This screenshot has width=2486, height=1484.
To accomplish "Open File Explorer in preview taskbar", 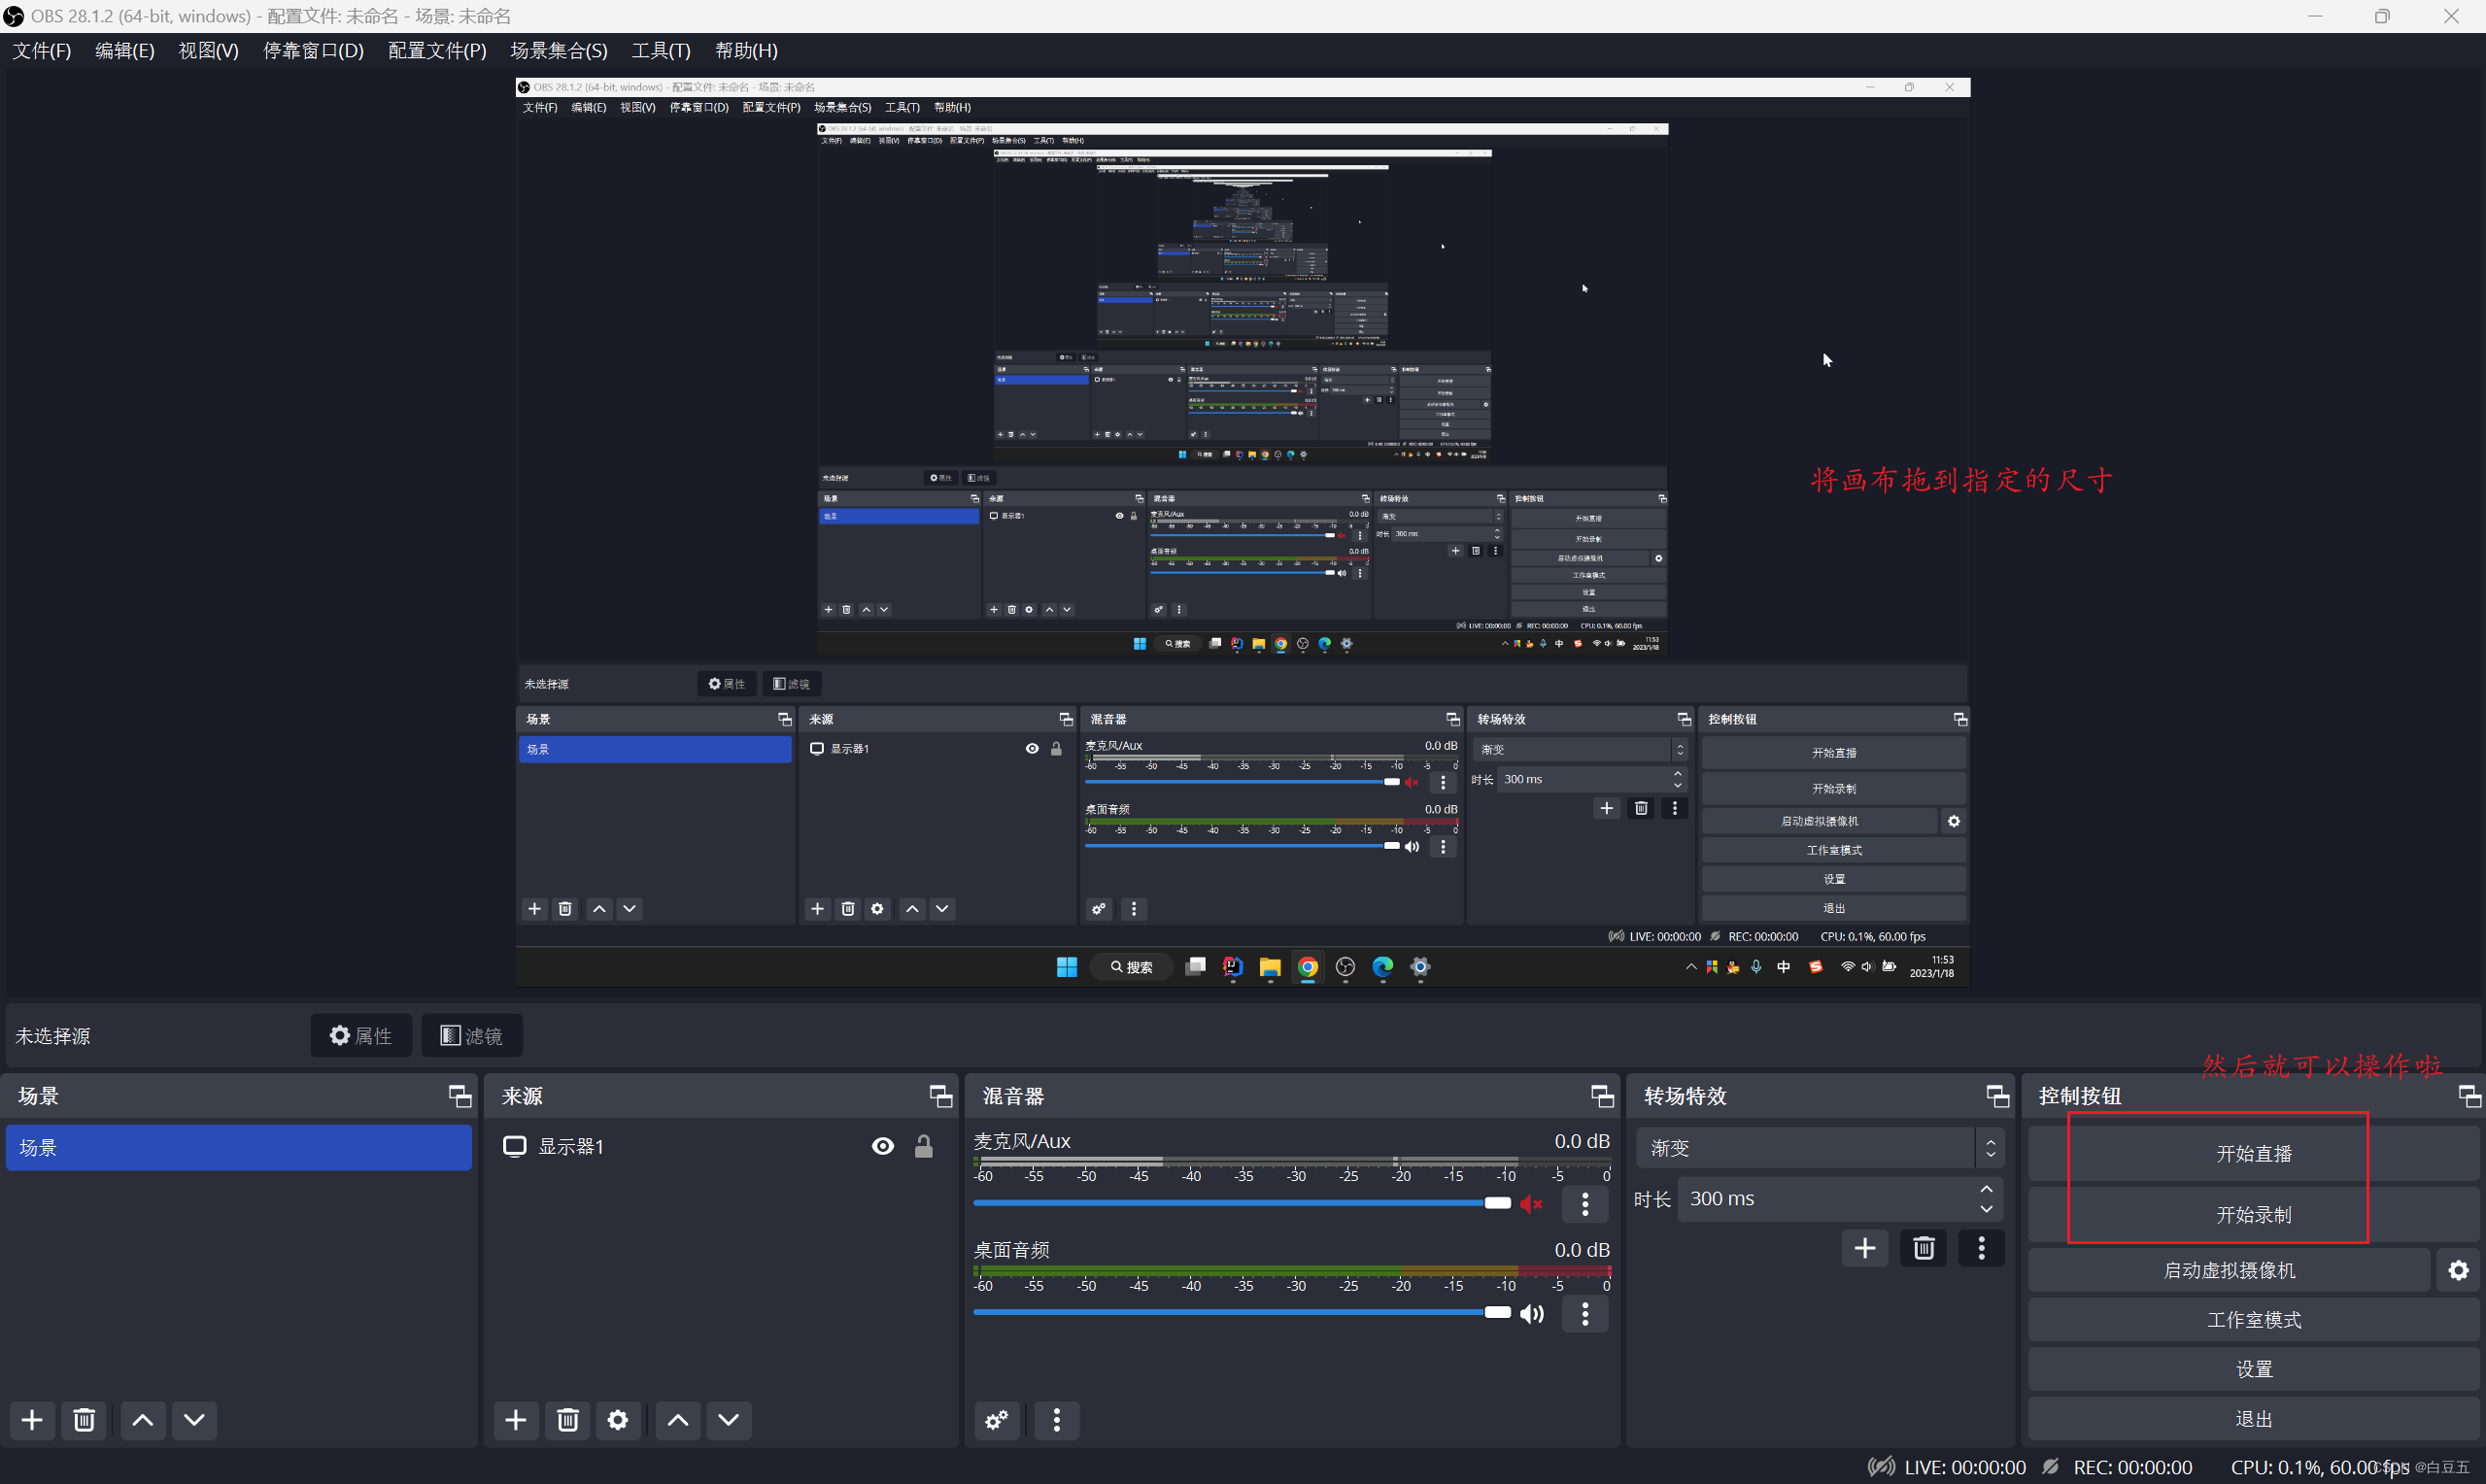I will pos(1270,967).
